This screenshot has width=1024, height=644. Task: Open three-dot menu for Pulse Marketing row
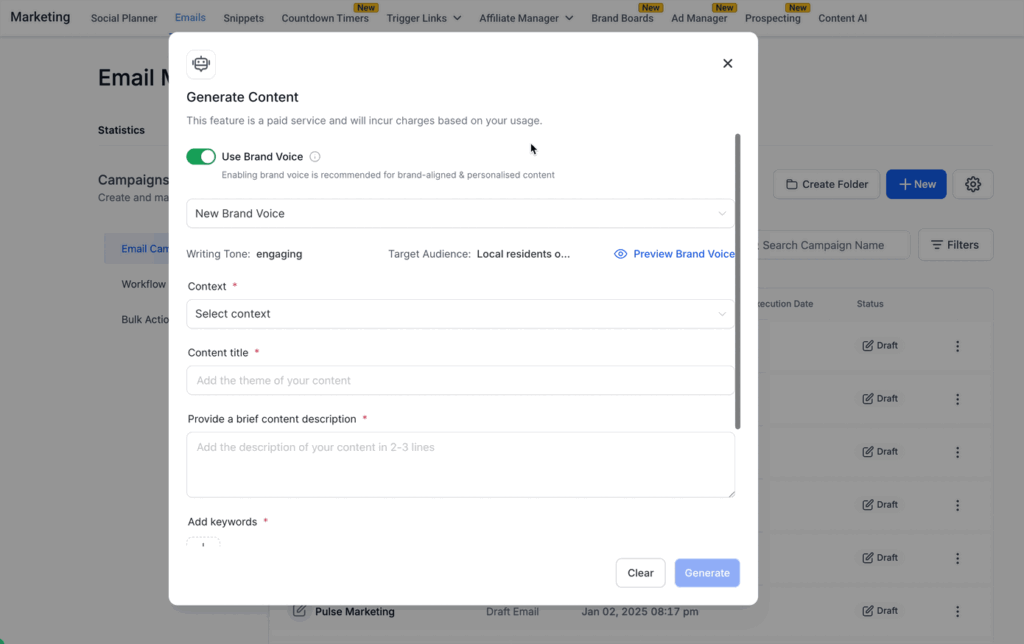(957, 611)
